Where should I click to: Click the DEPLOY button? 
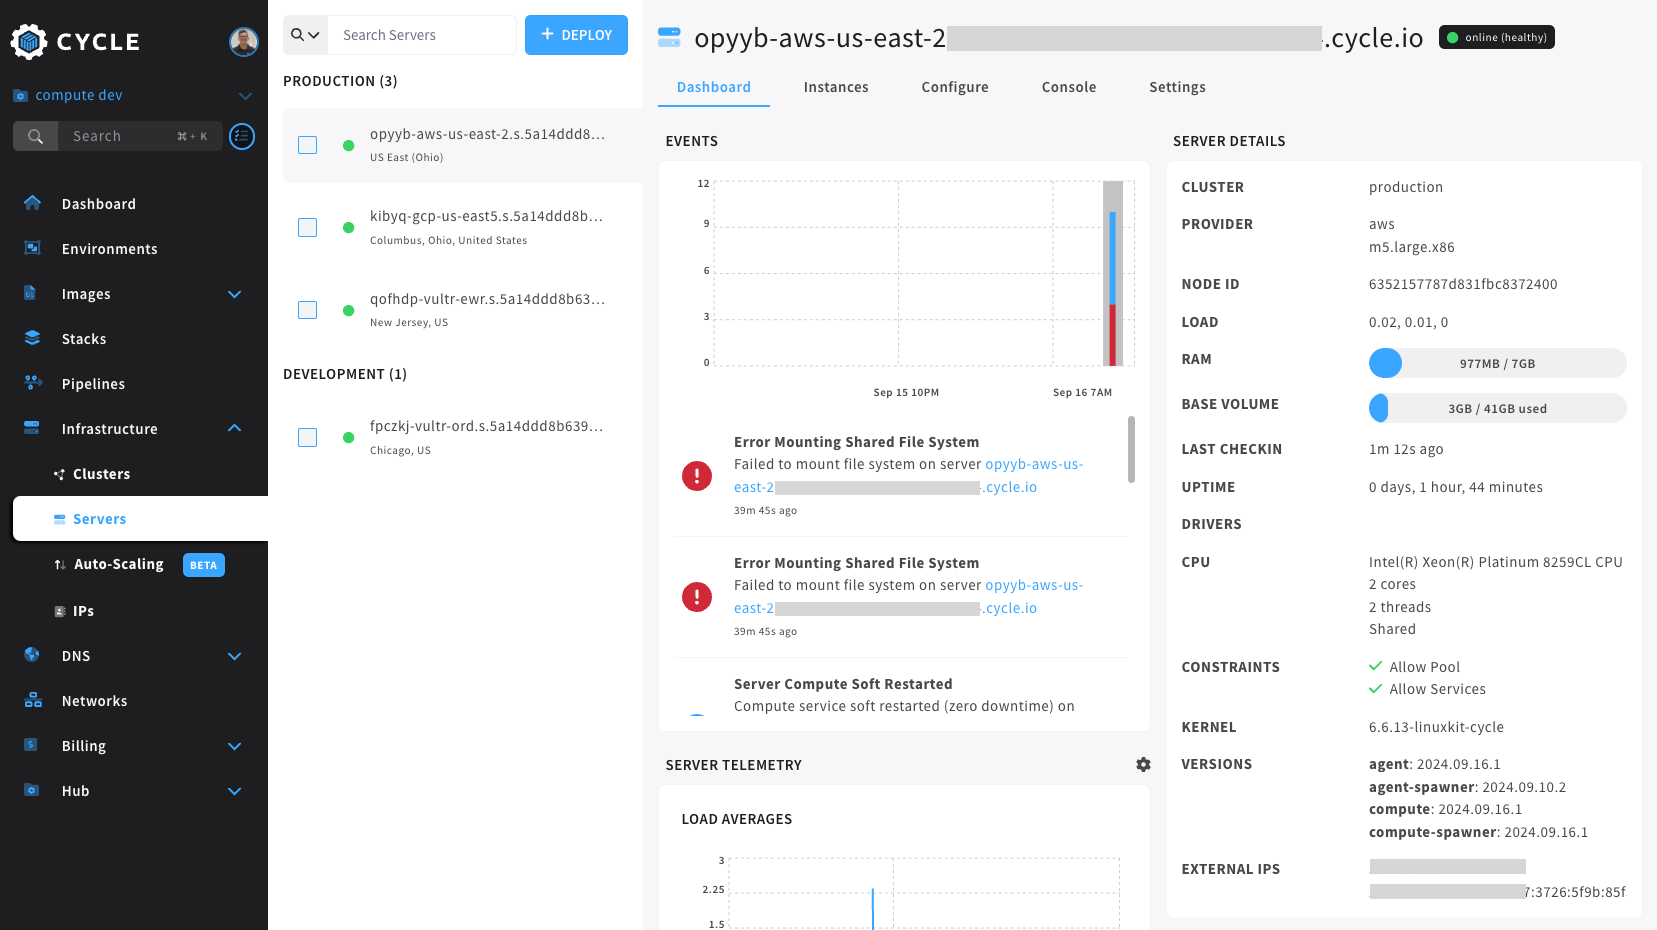coord(576,35)
